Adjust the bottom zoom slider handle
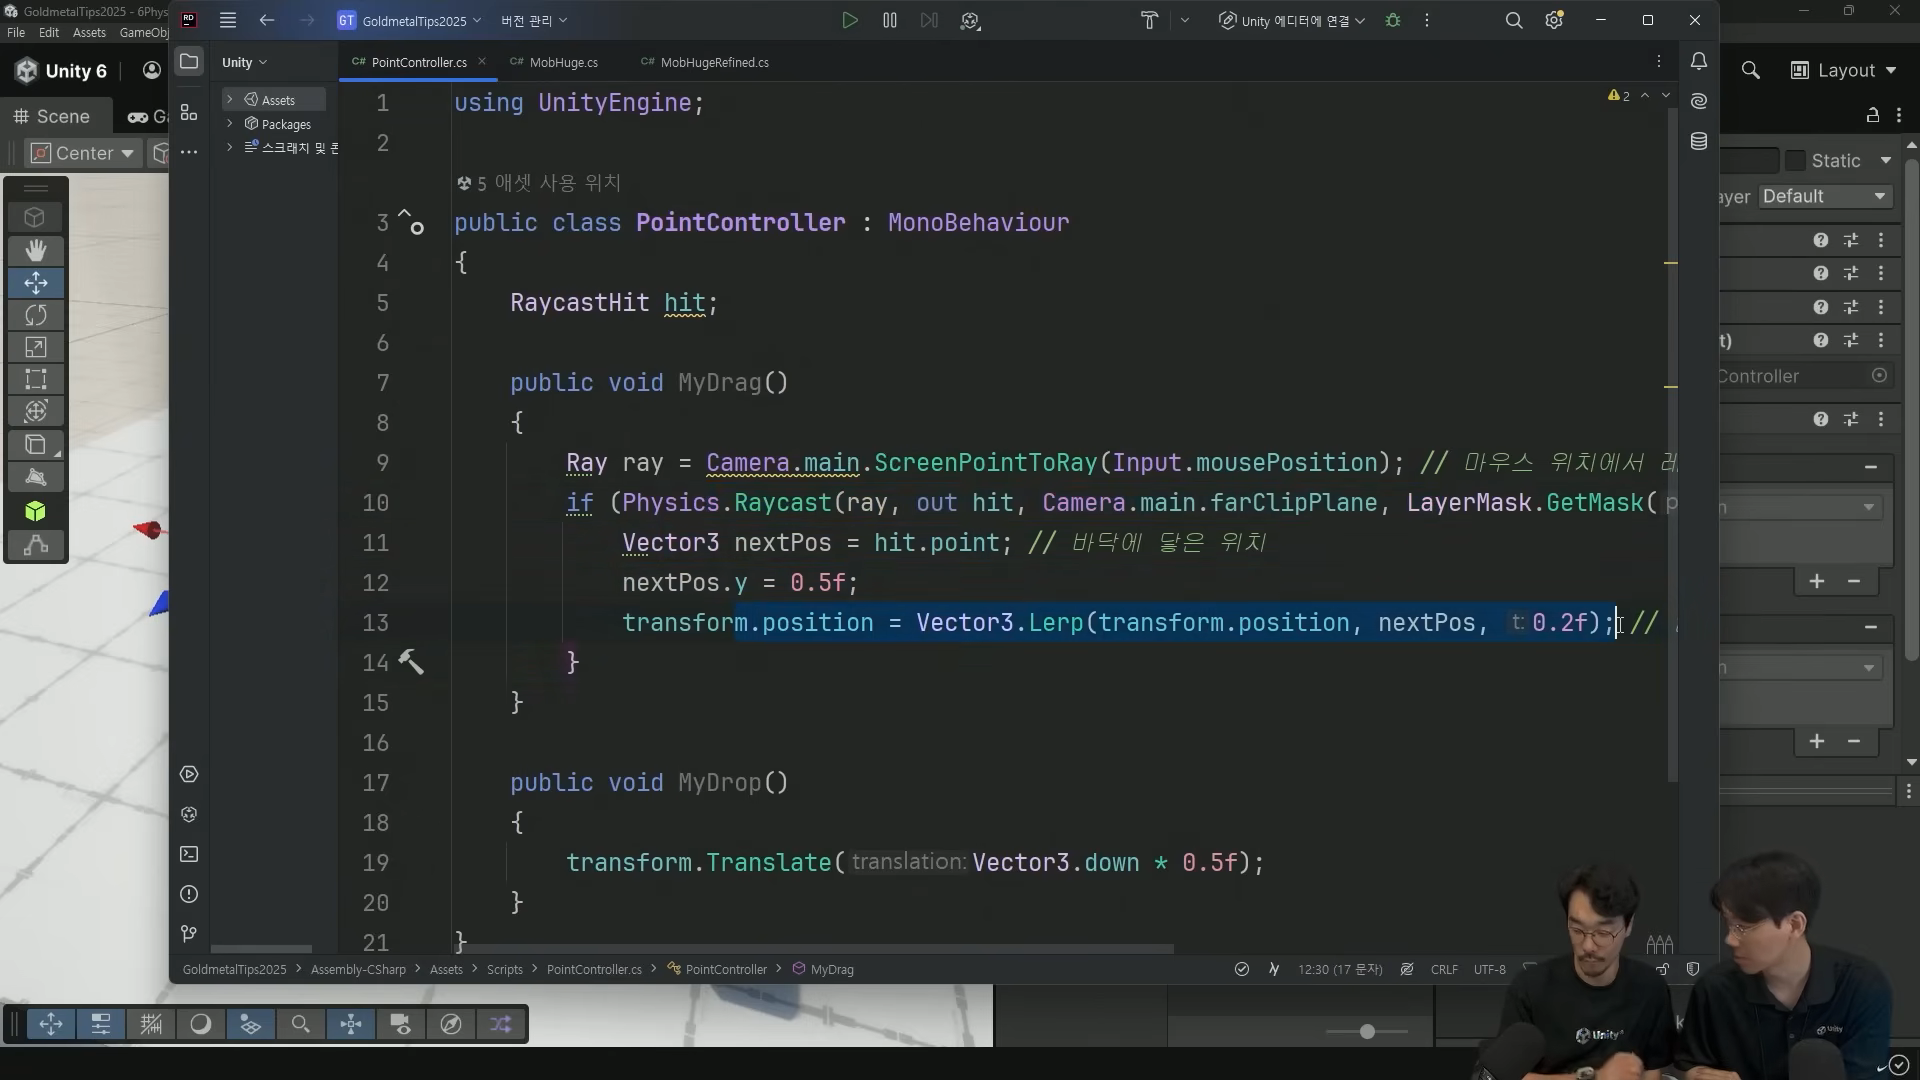 (x=1366, y=1031)
